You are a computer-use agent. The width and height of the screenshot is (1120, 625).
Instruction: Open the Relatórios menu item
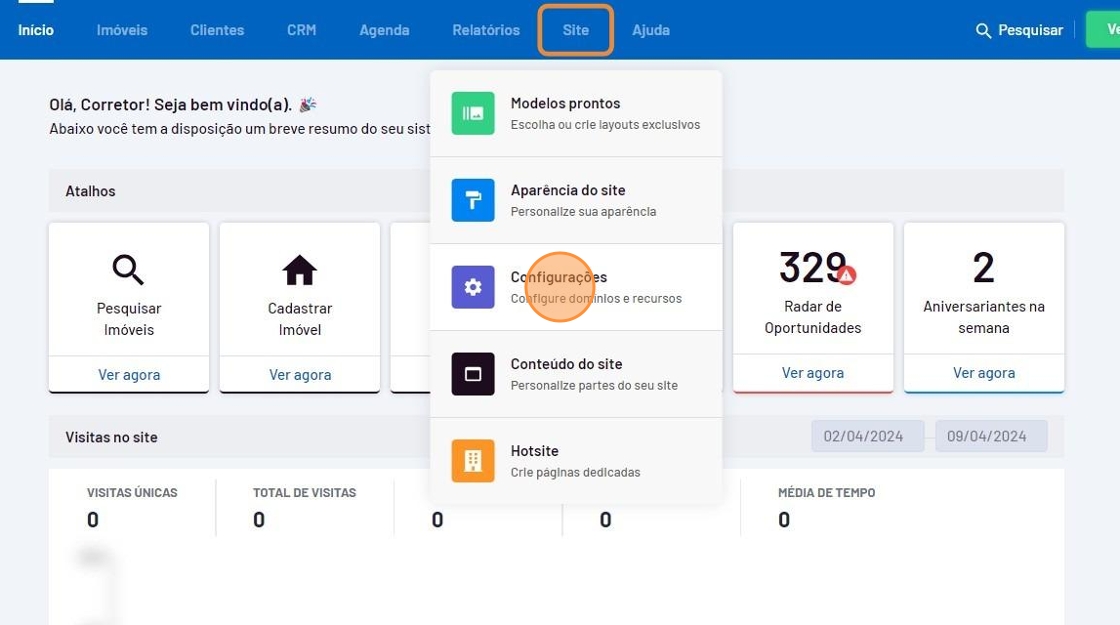click(485, 30)
